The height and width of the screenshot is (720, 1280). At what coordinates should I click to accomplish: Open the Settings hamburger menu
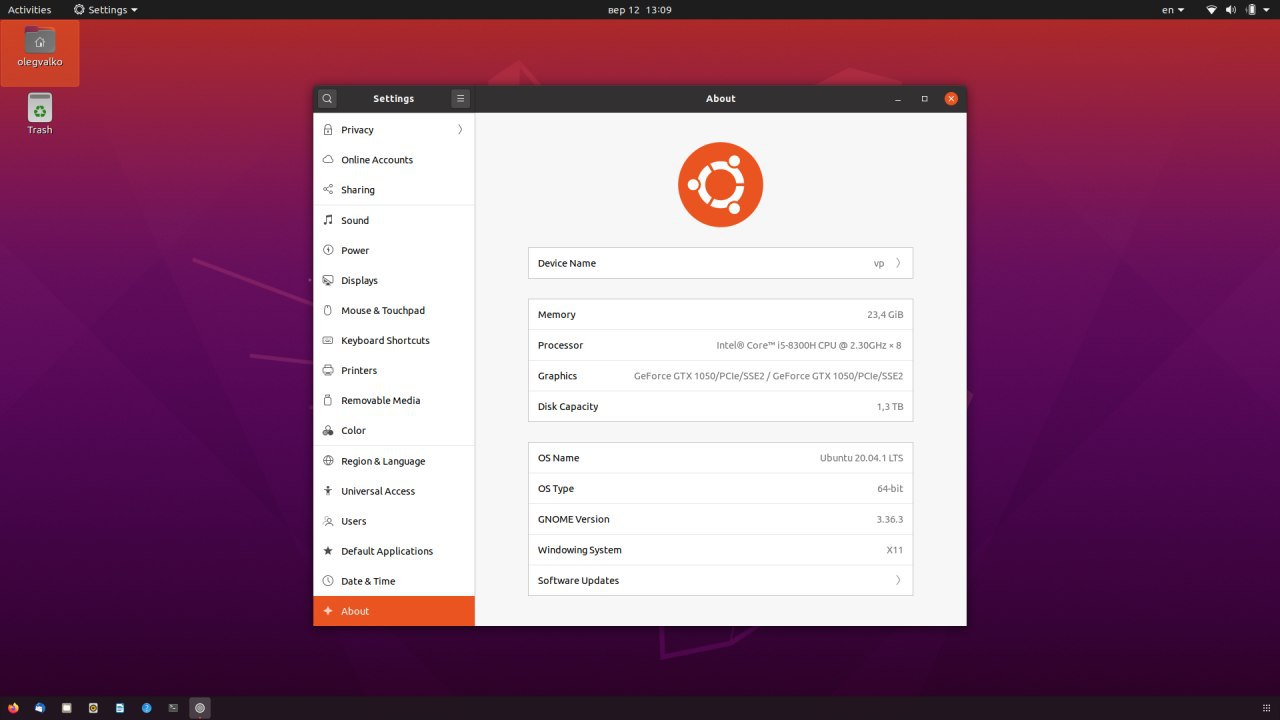pyautogui.click(x=460, y=98)
